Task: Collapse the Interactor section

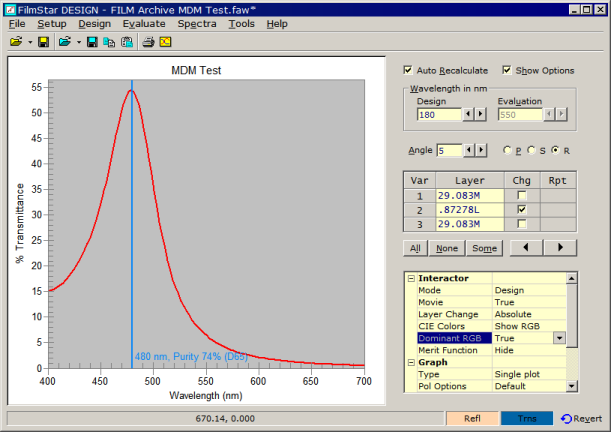Action: (x=411, y=278)
